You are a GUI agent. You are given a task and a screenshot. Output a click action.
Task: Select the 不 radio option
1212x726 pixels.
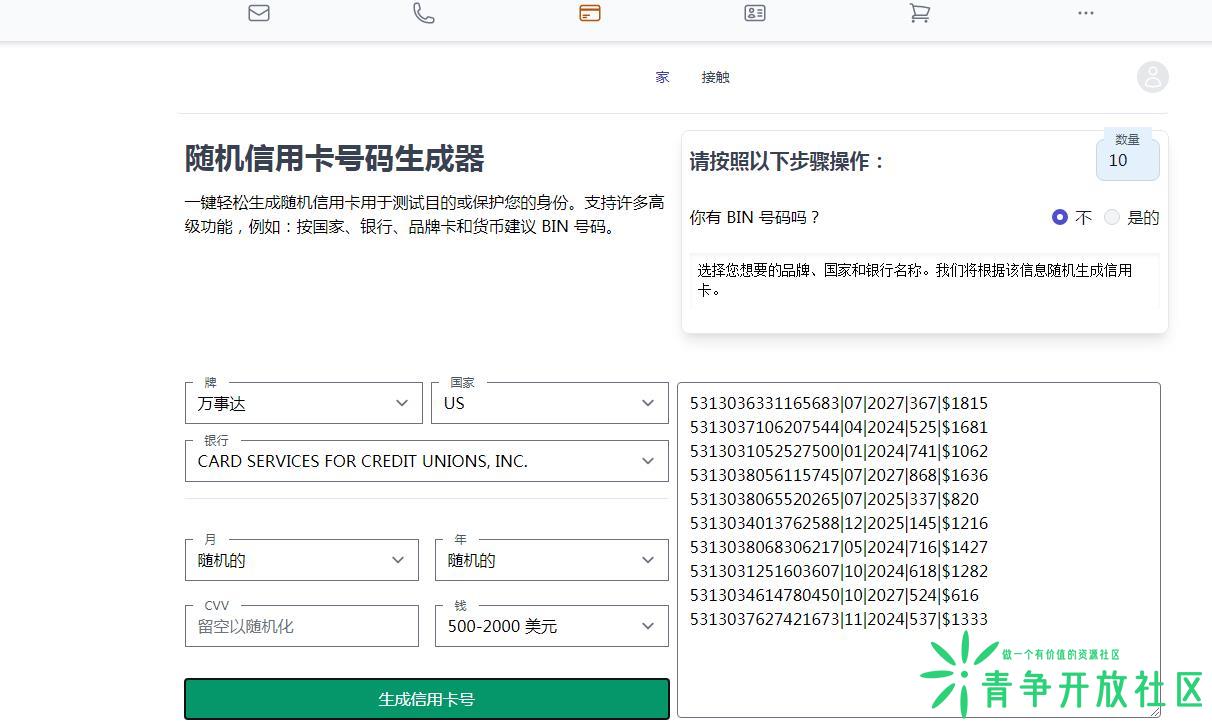click(x=1060, y=217)
